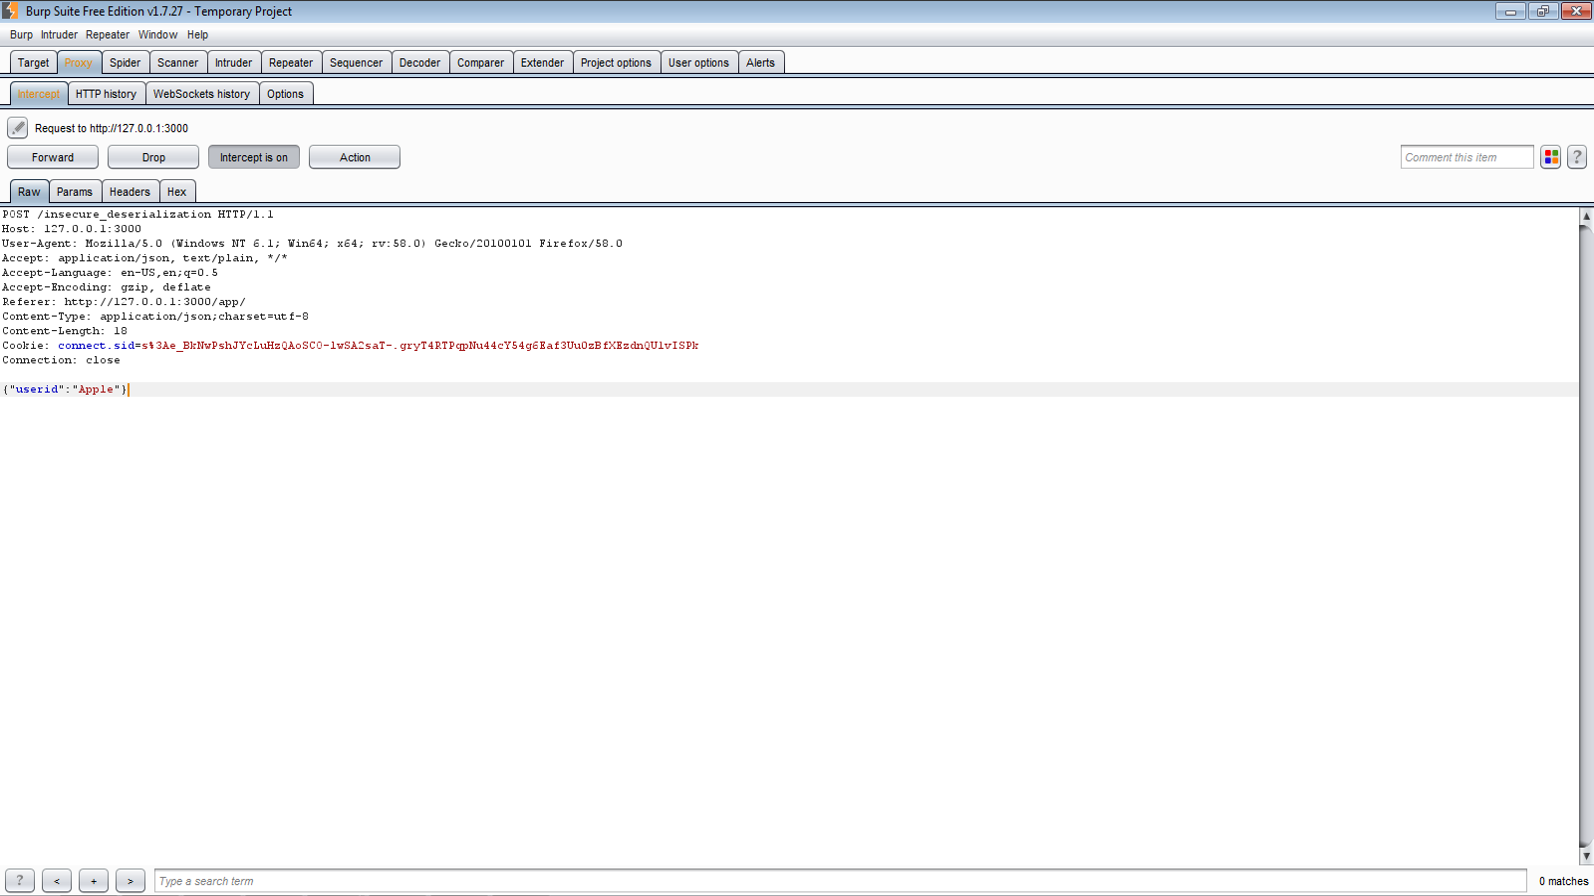Switch to the Repeater tool tab
The image size is (1594, 896).
[291, 62]
